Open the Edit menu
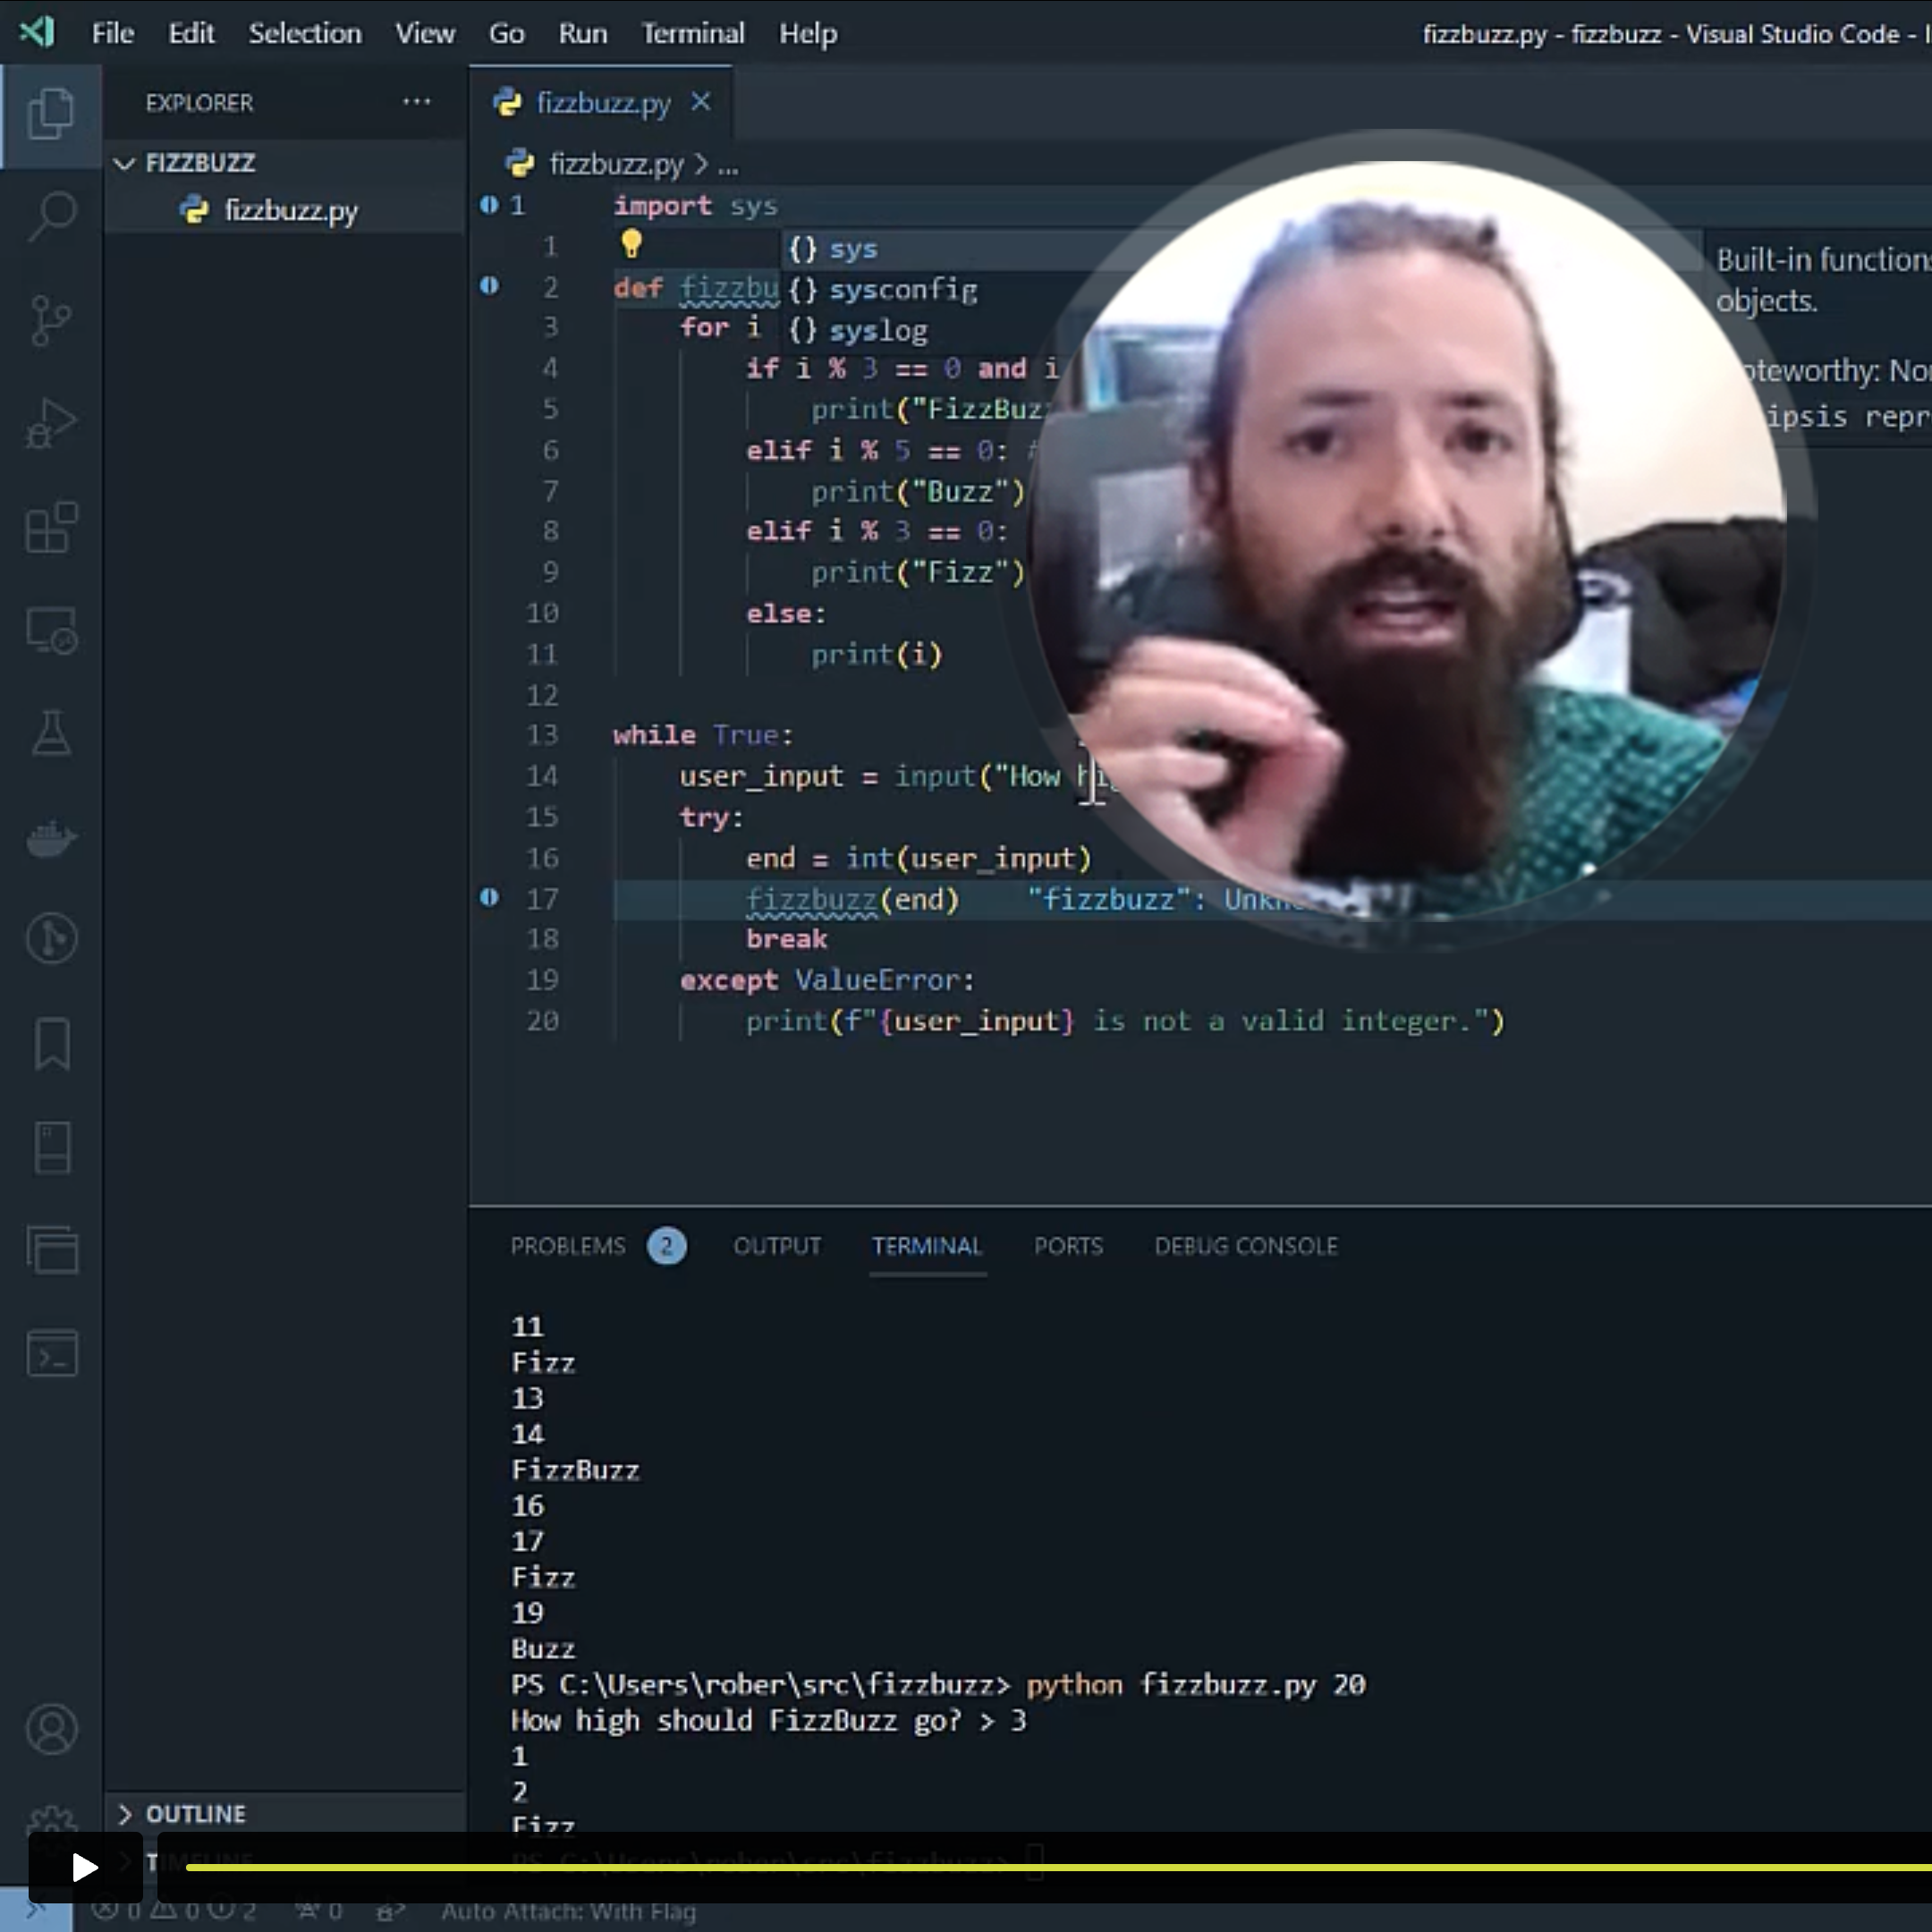 coord(191,33)
